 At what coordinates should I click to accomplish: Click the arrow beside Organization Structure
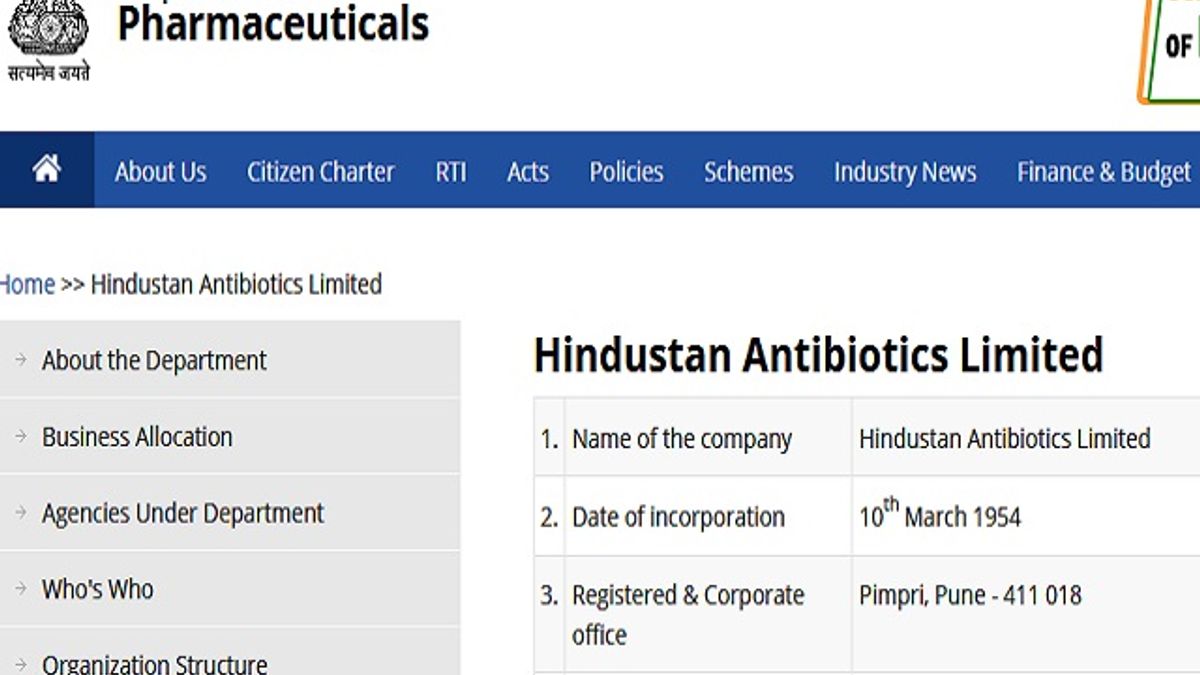pos(21,664)
